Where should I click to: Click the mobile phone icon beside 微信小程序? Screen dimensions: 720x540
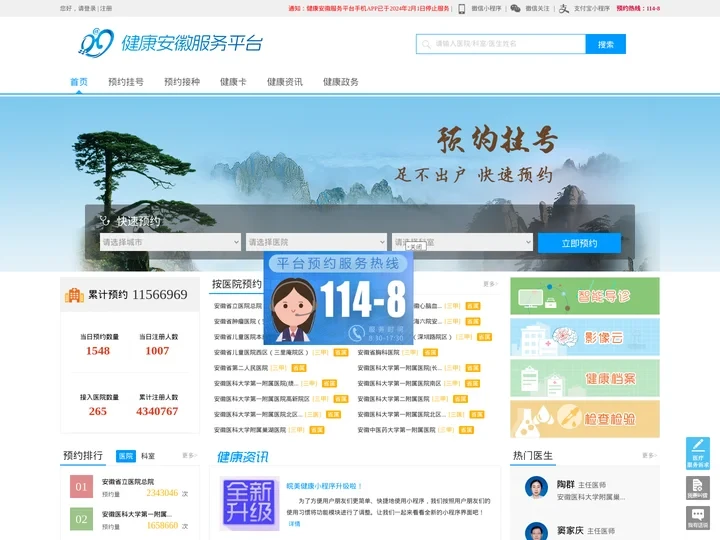click(x=461, y=8)
